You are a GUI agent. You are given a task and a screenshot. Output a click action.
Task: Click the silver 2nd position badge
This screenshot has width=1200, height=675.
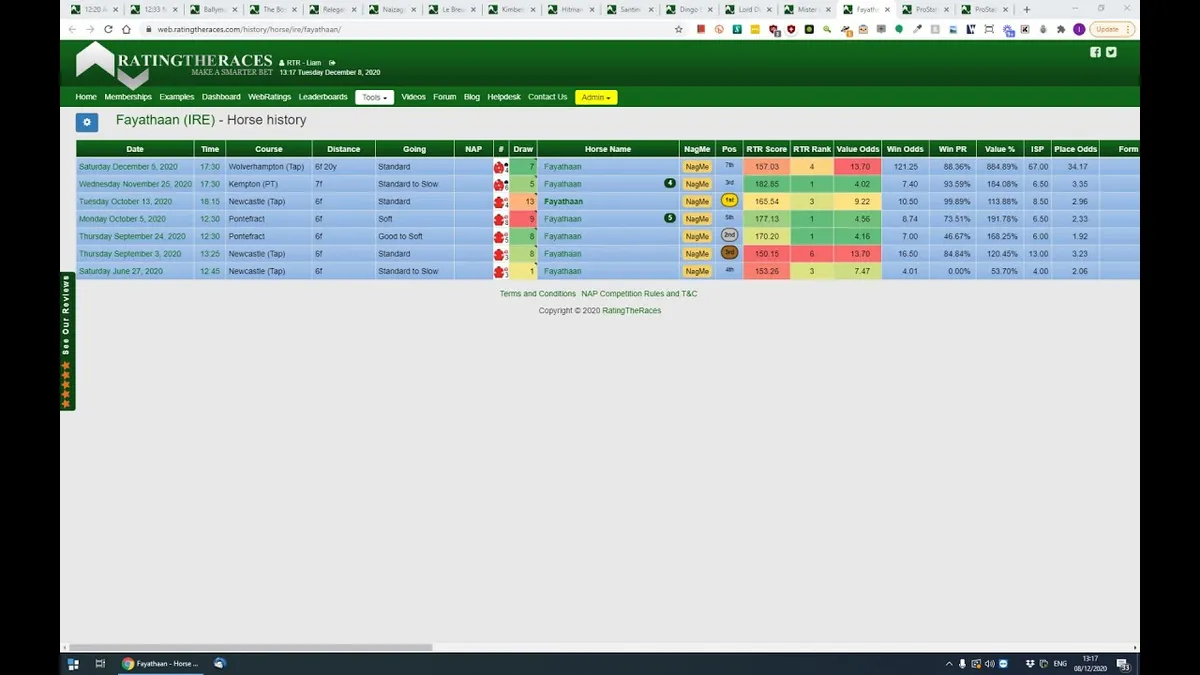point(729,235)
